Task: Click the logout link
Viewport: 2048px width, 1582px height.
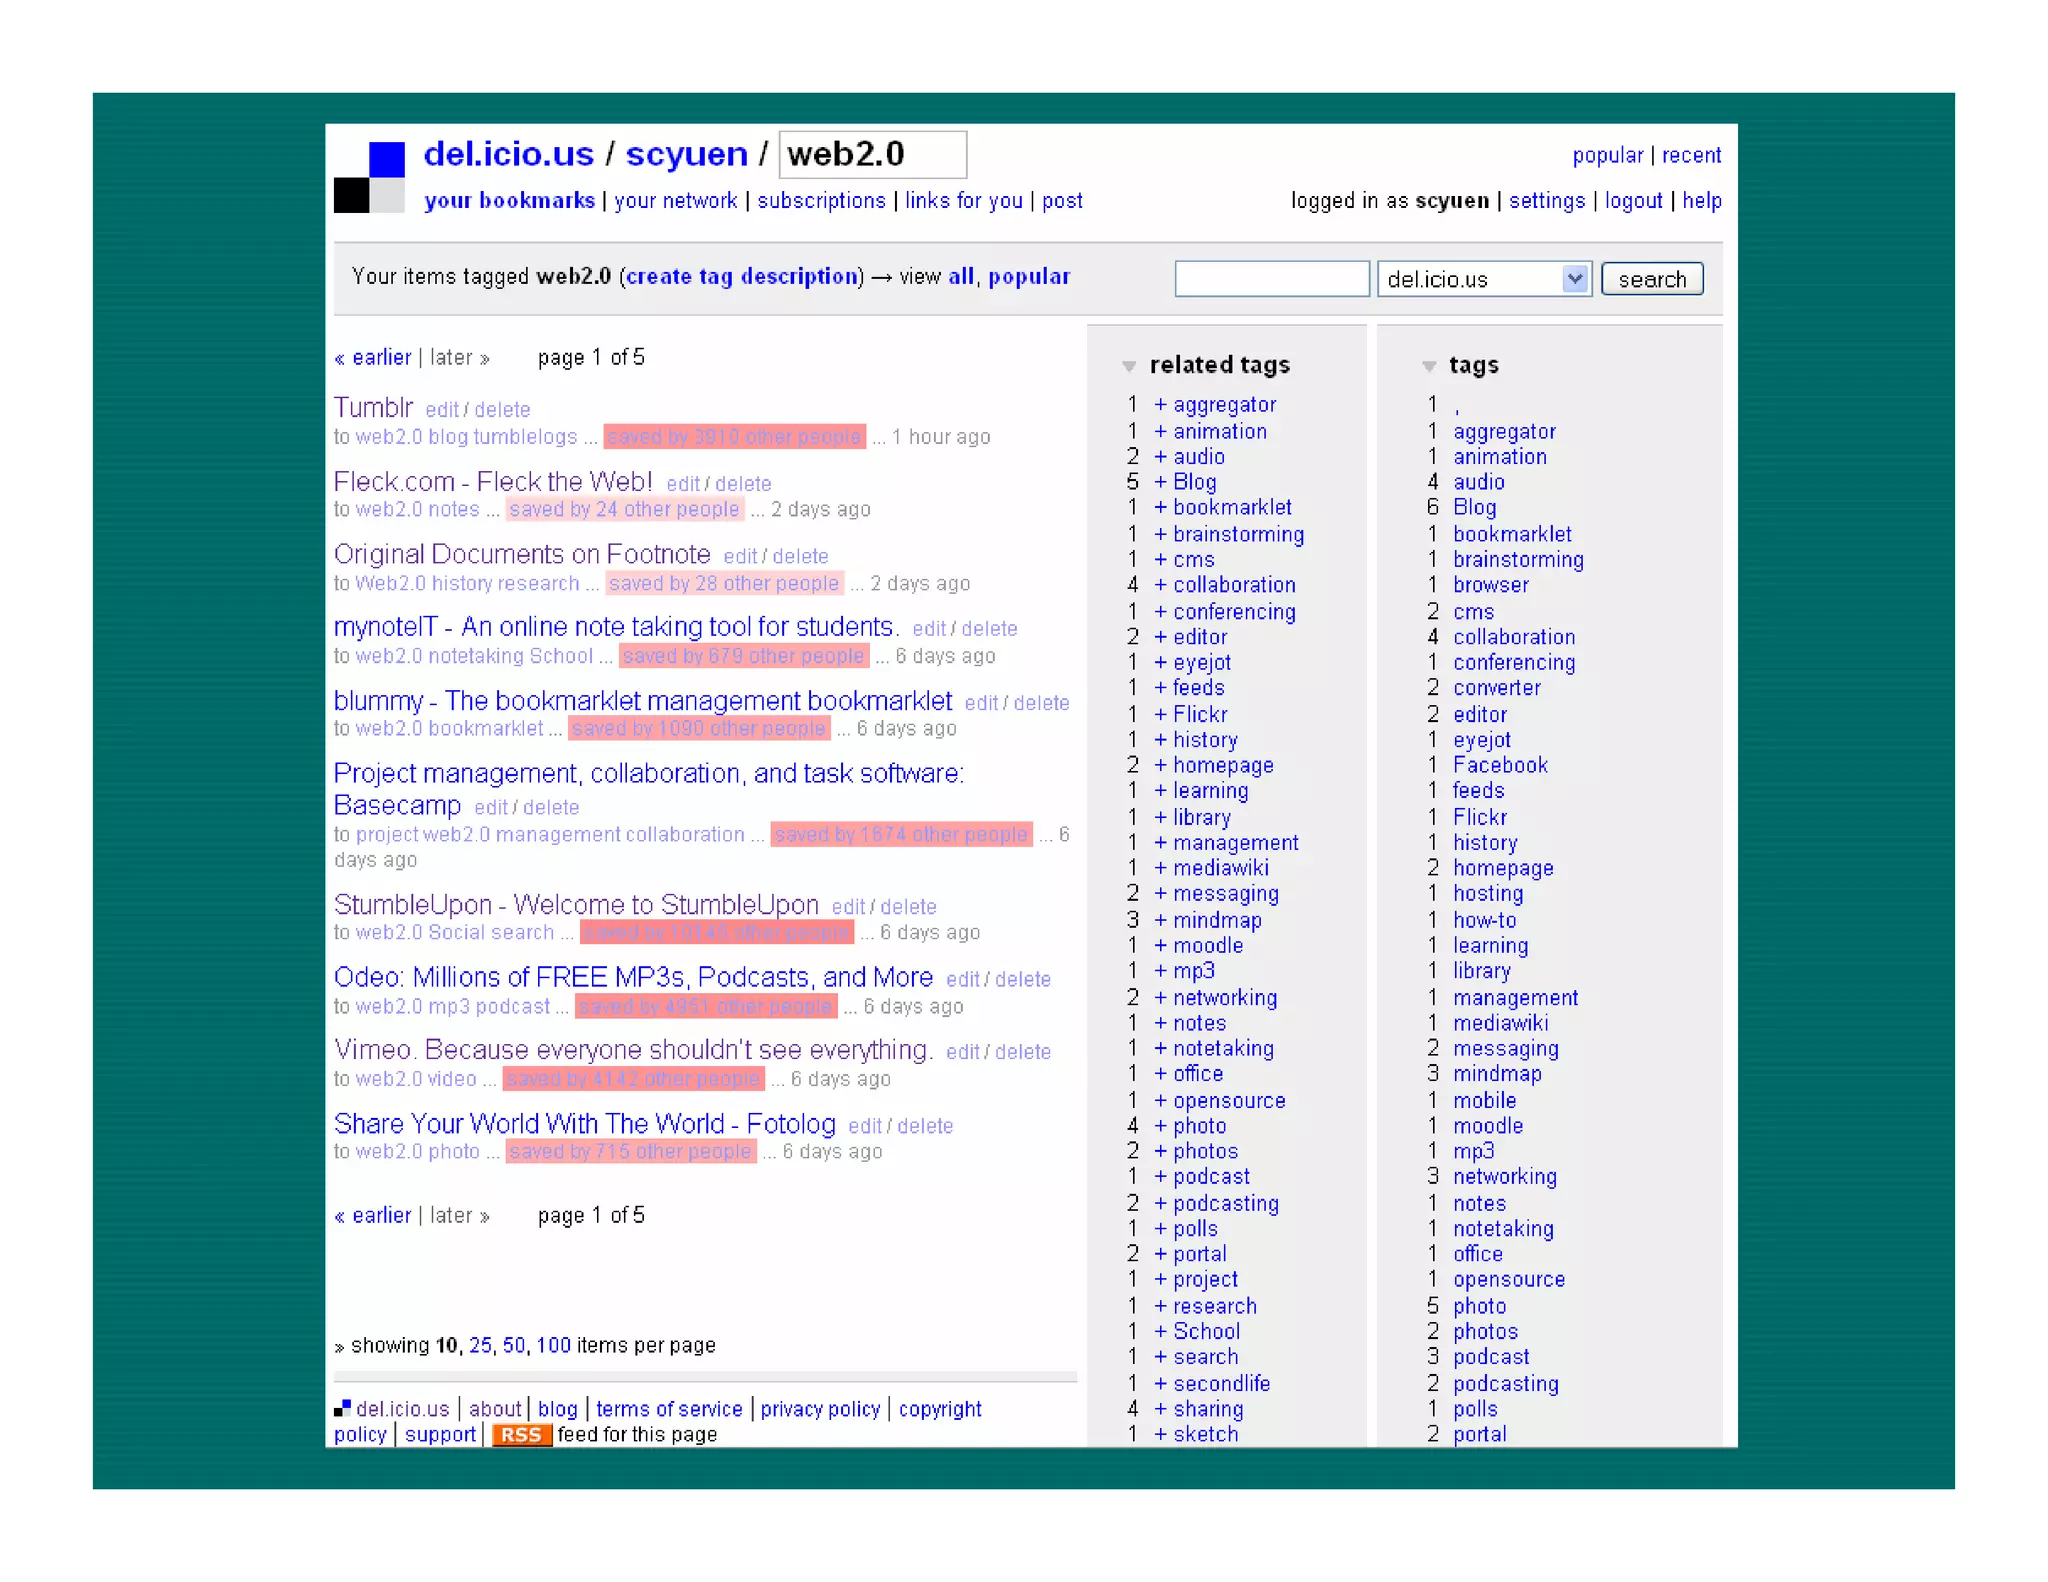Action: pyautogui.click(x=1633, y=200)
